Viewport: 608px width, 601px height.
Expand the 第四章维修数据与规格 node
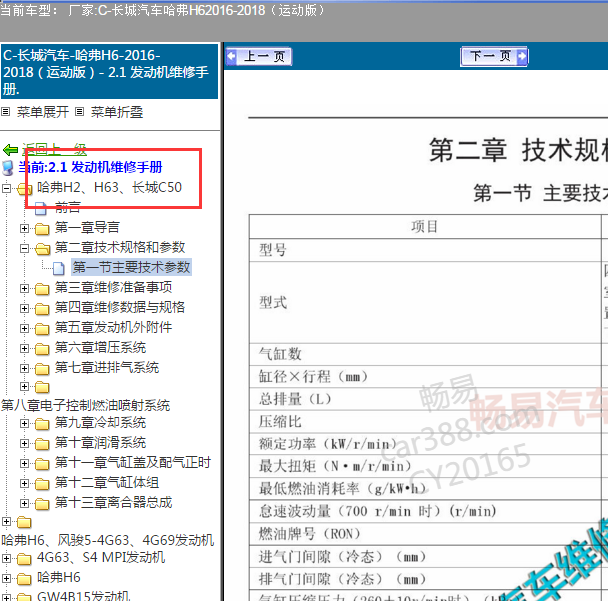coord(24,309)
